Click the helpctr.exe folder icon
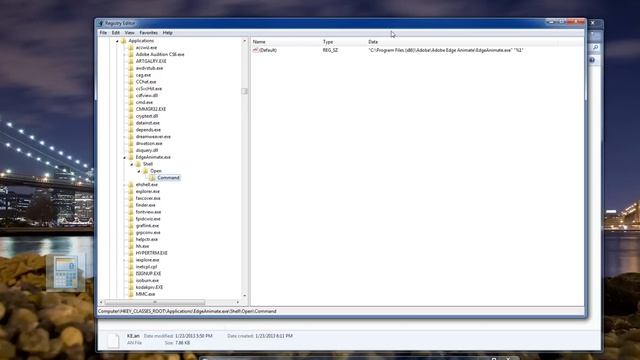 (131, 240)
